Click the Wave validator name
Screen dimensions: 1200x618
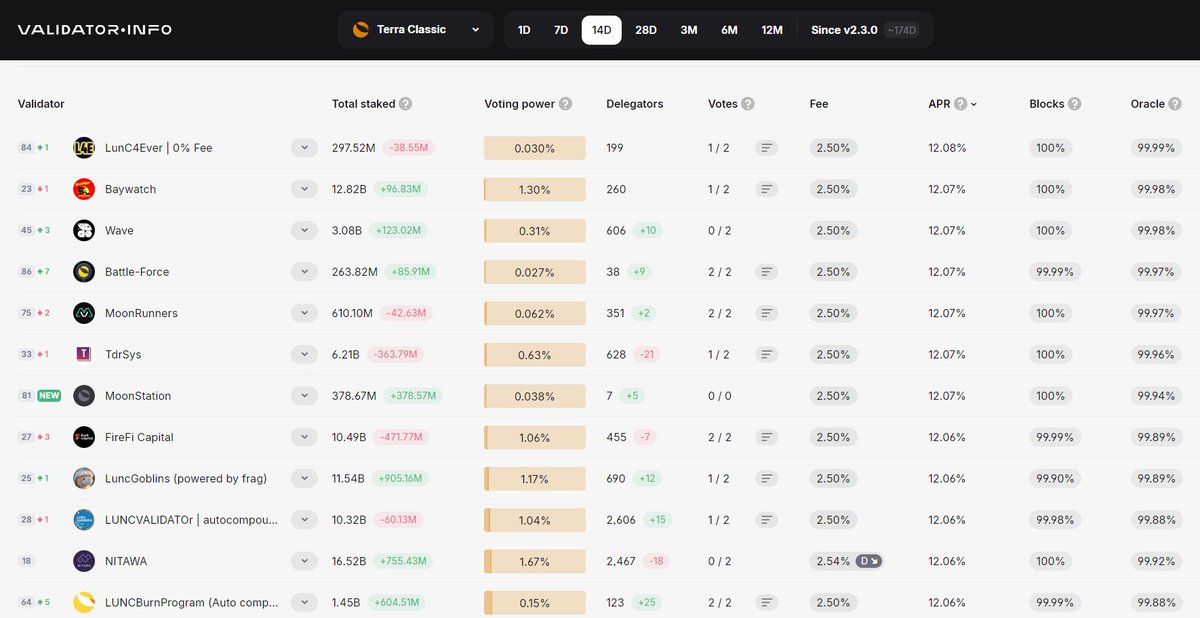click(119, 231)
